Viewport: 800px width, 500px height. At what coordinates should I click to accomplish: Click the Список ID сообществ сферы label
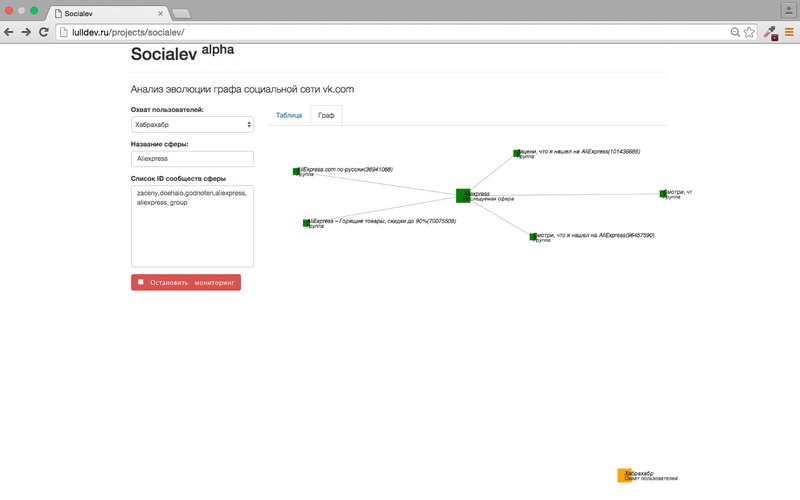tap(178, 179)
